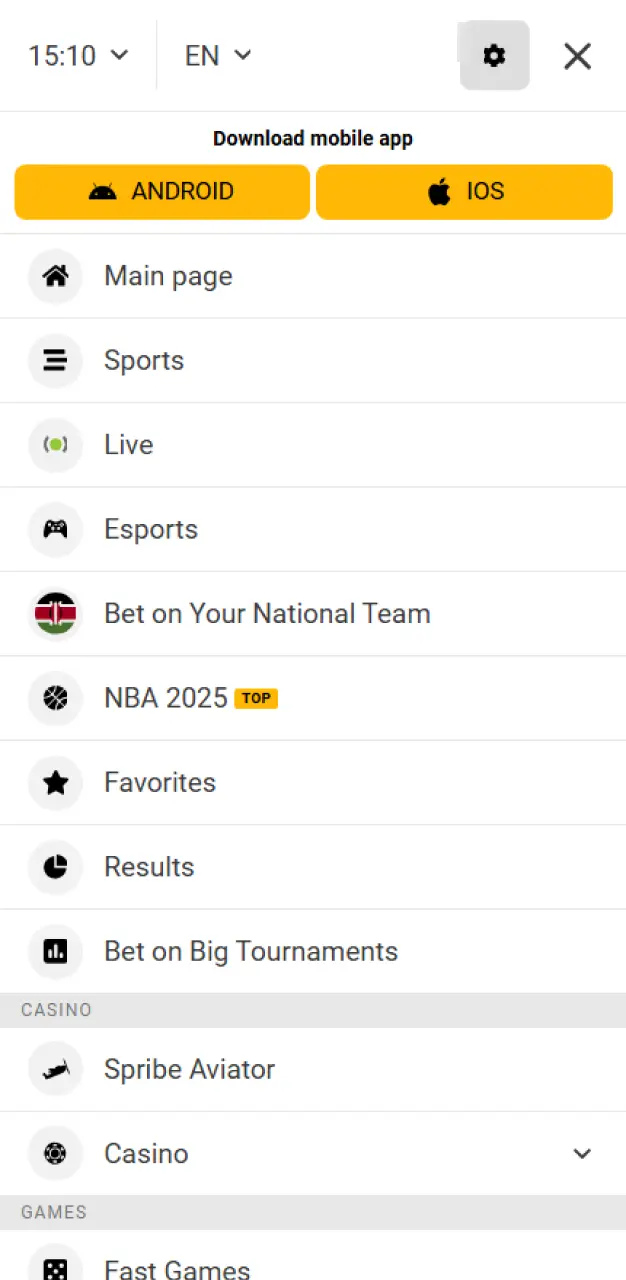Click the home icon for Main page
The image size is (626, 1280).
(55, 276)
